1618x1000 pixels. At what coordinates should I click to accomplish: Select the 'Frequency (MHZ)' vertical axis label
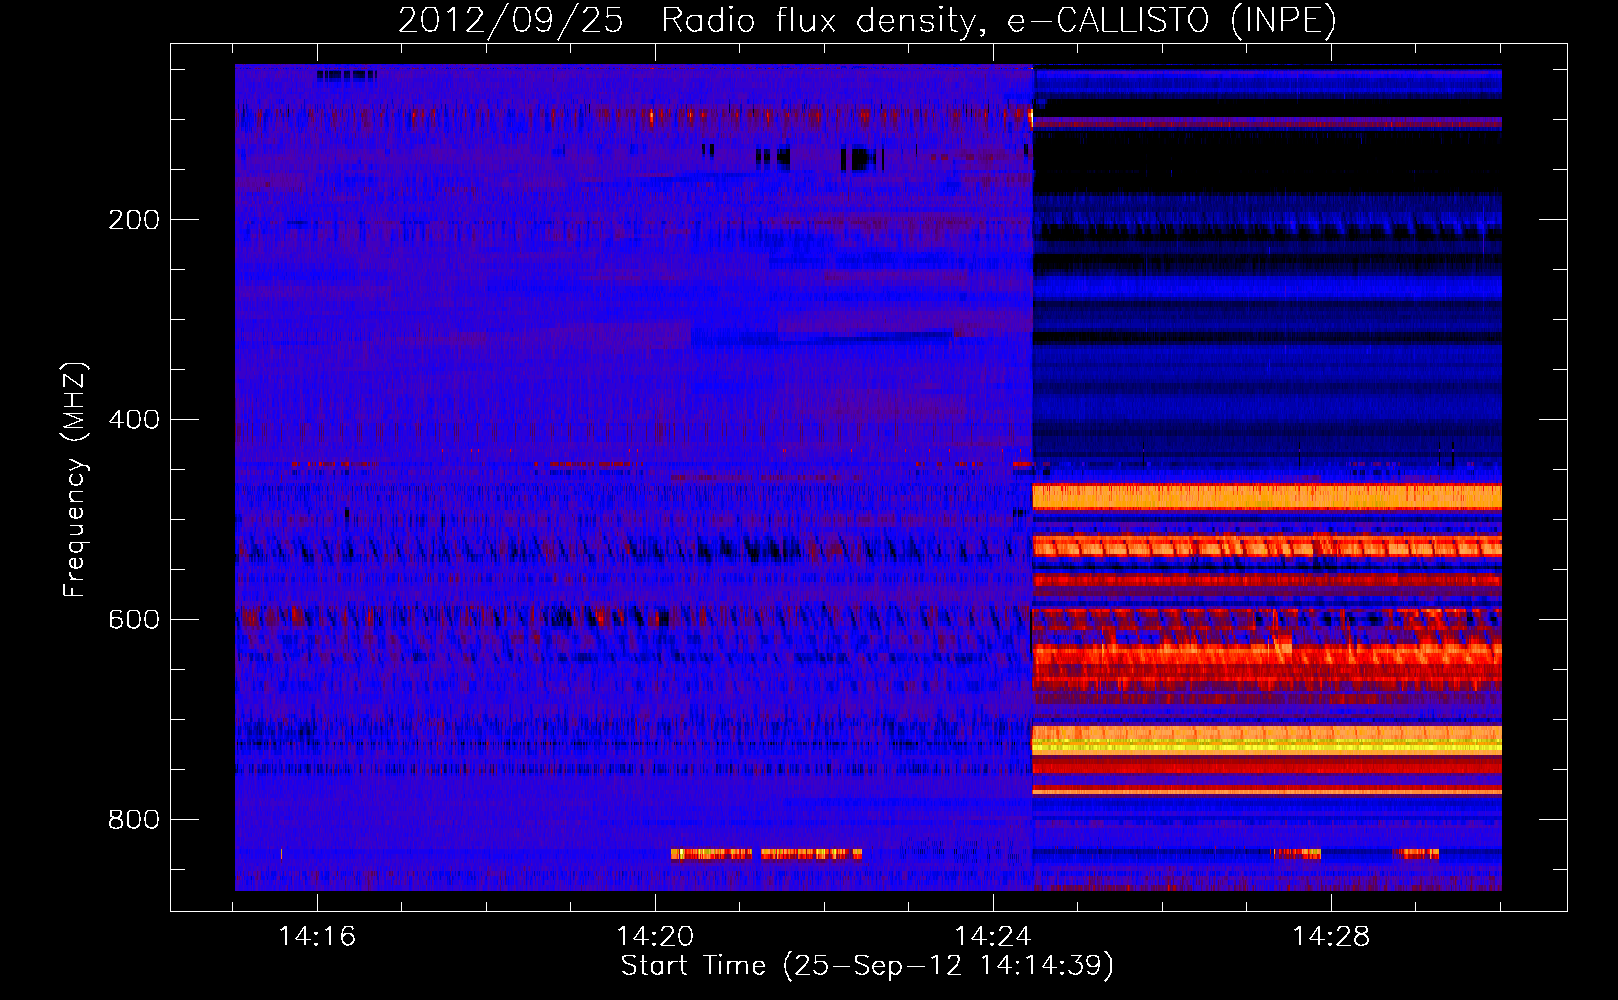tap(75, 480)
